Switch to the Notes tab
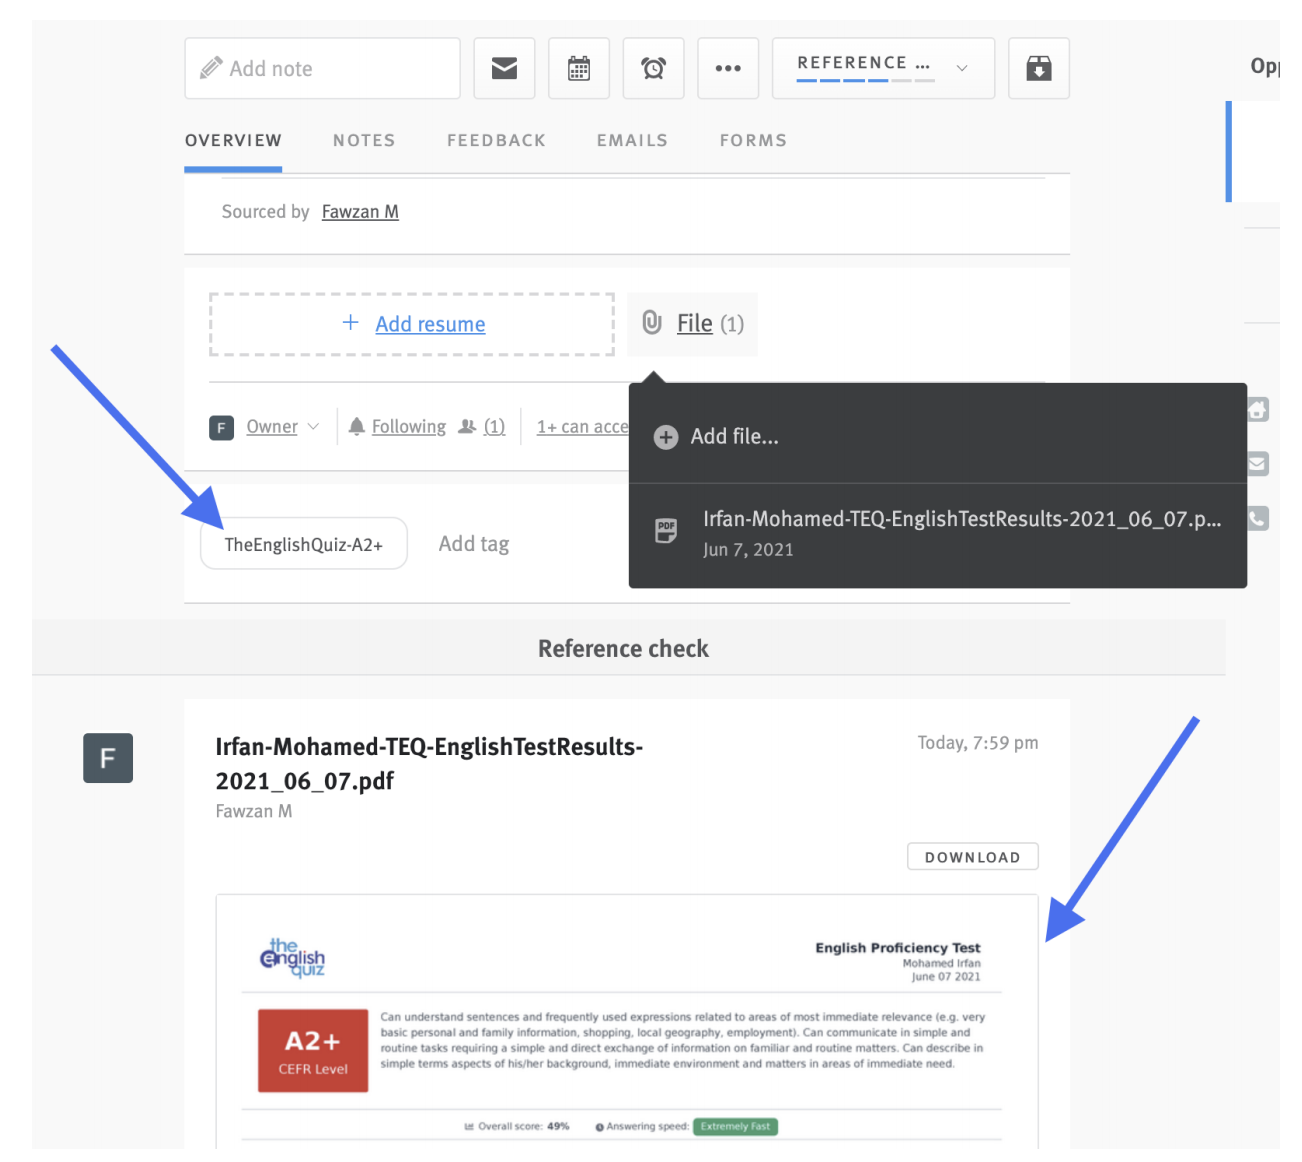1302x1162 pixels. coord(364,141)
